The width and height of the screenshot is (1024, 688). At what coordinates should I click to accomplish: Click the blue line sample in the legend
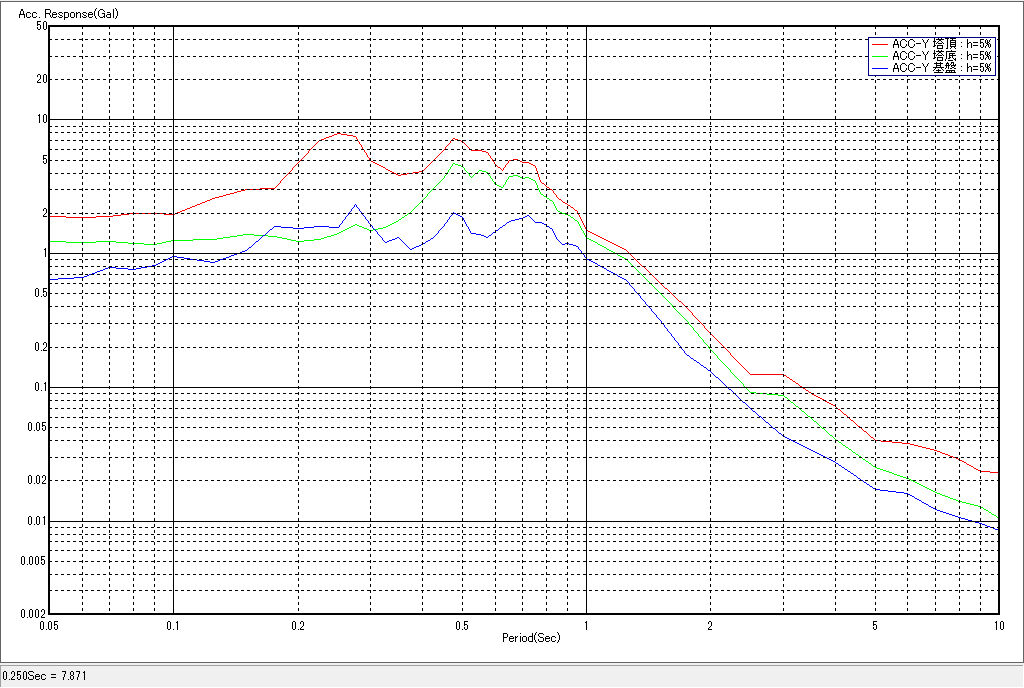[879, 68]
